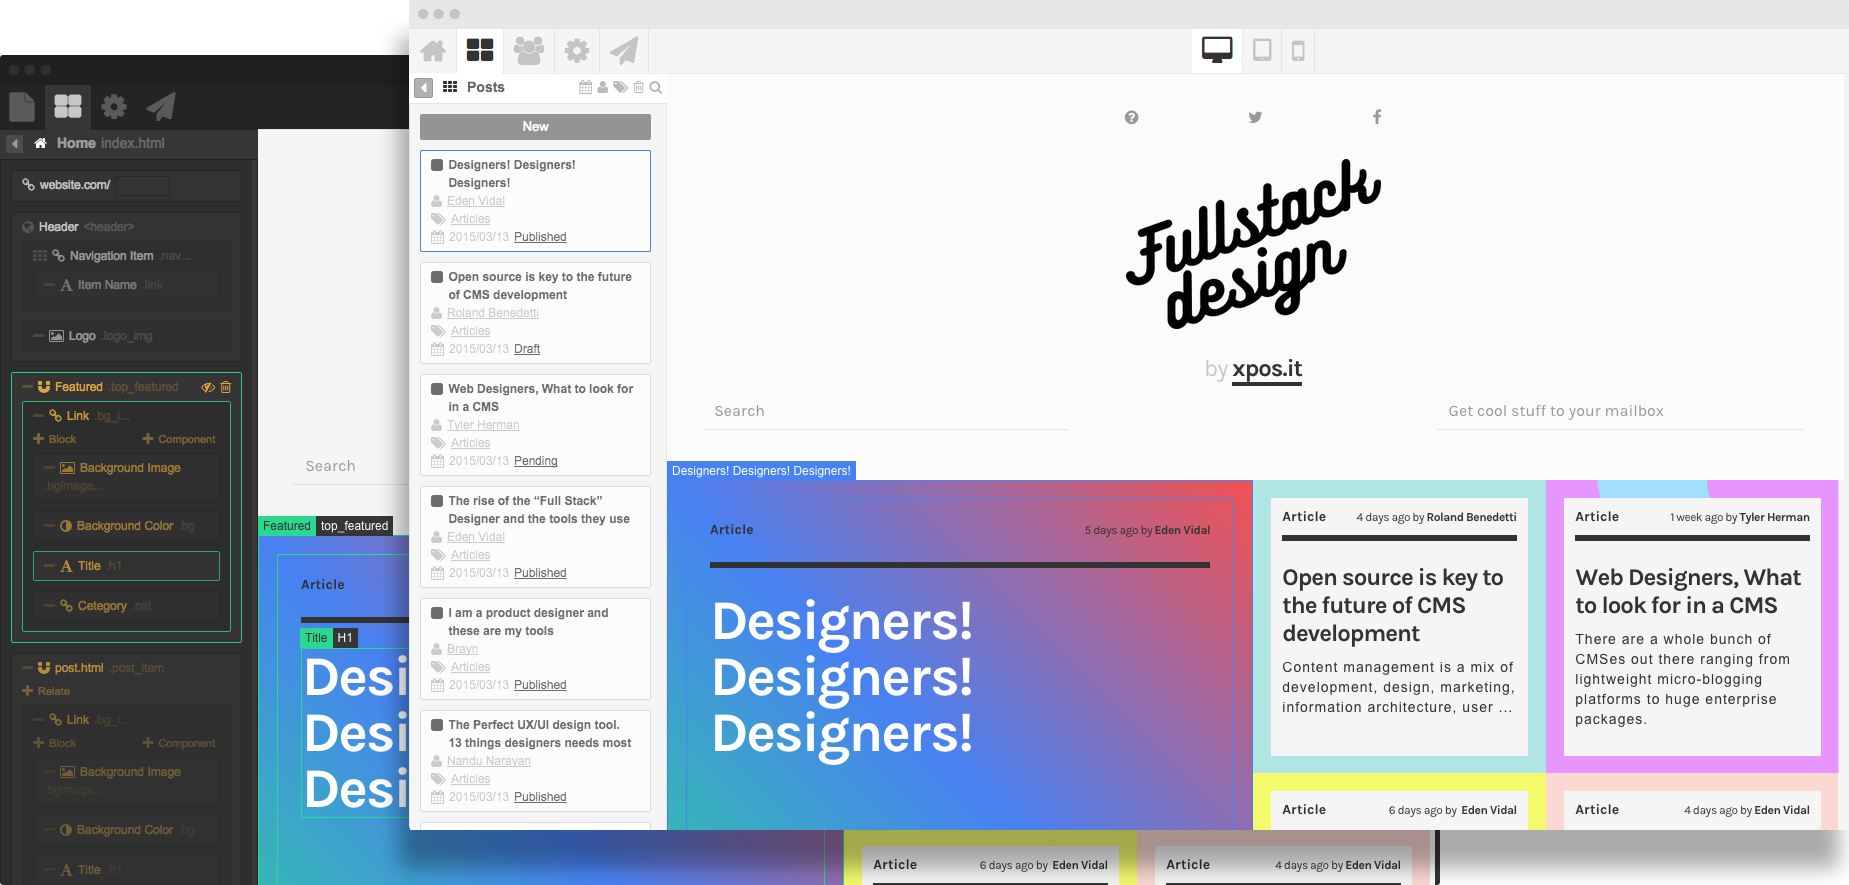Open the Draft status link

point(527,349)
